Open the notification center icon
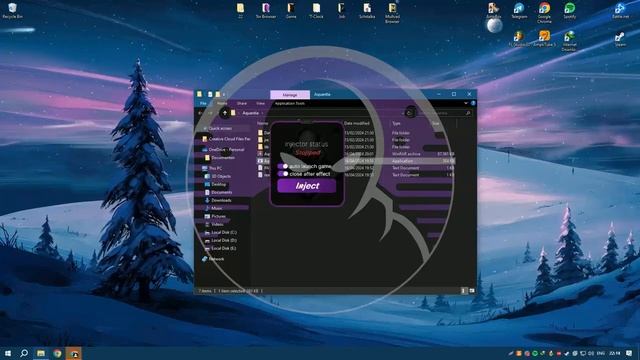Screen dimensions: 640x360 [629, 353]
